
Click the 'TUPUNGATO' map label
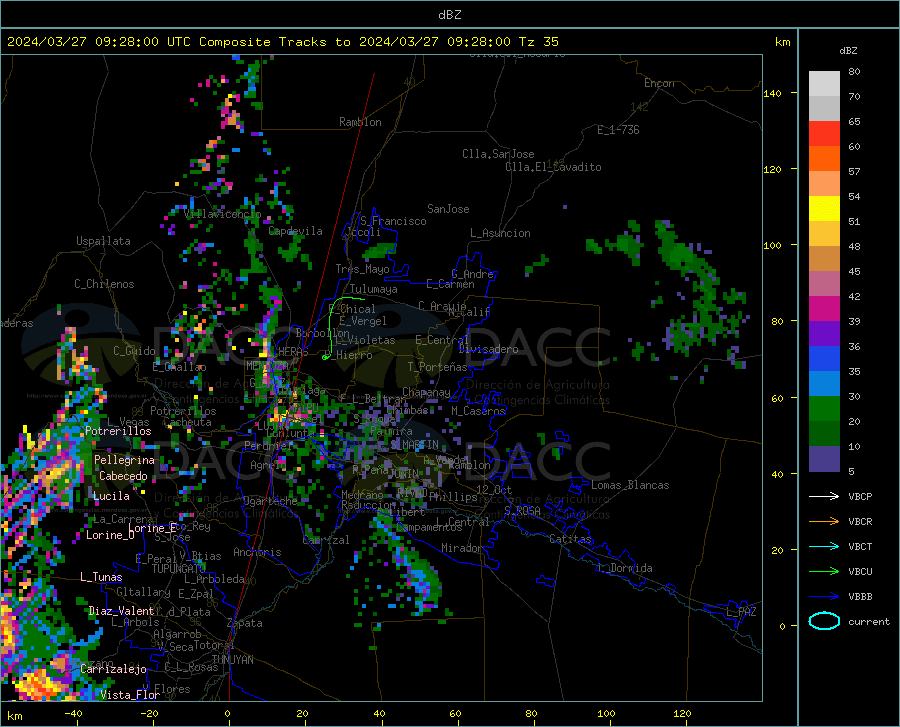coord(179,569)
